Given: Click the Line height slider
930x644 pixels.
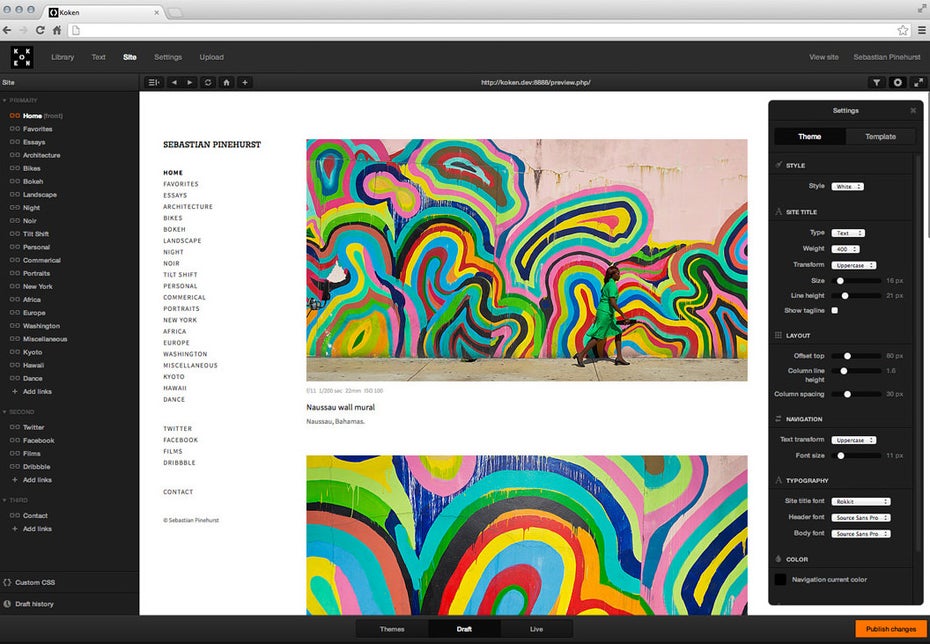Looking at the screenshot, I should tap(856, 295).
